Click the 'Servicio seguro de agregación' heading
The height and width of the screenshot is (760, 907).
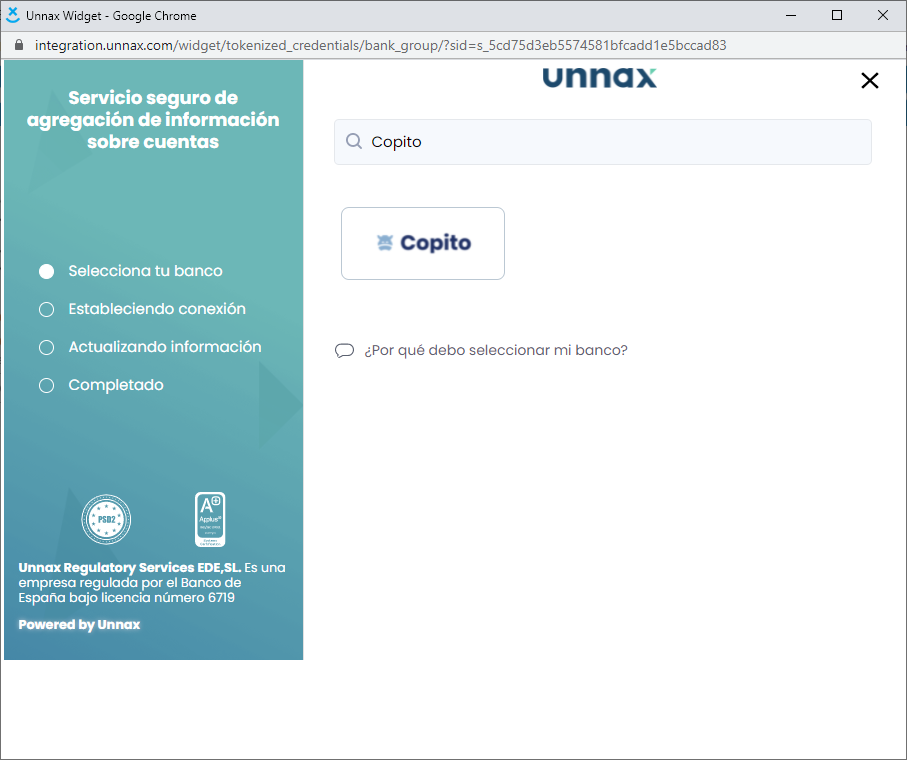click(x=153, y=120)
